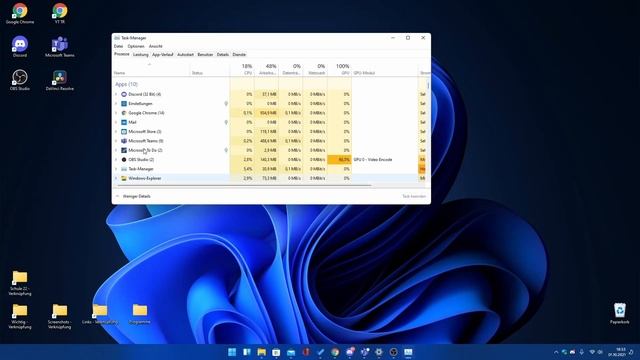640x360 pixels.
Task: Open the Settings gear in the taskbar
Action: 379,352
